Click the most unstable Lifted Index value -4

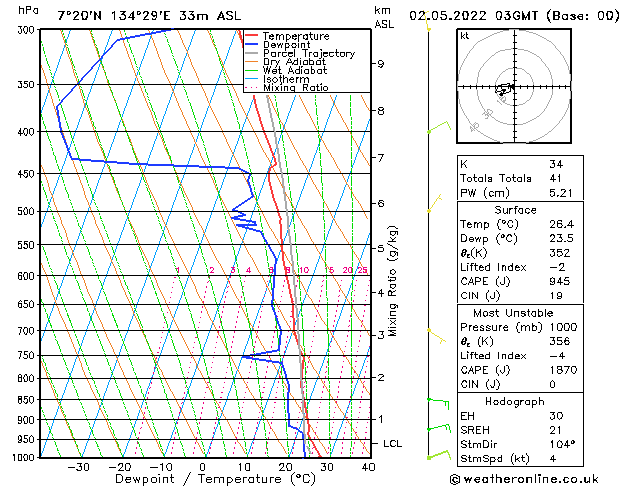(557, 356)
